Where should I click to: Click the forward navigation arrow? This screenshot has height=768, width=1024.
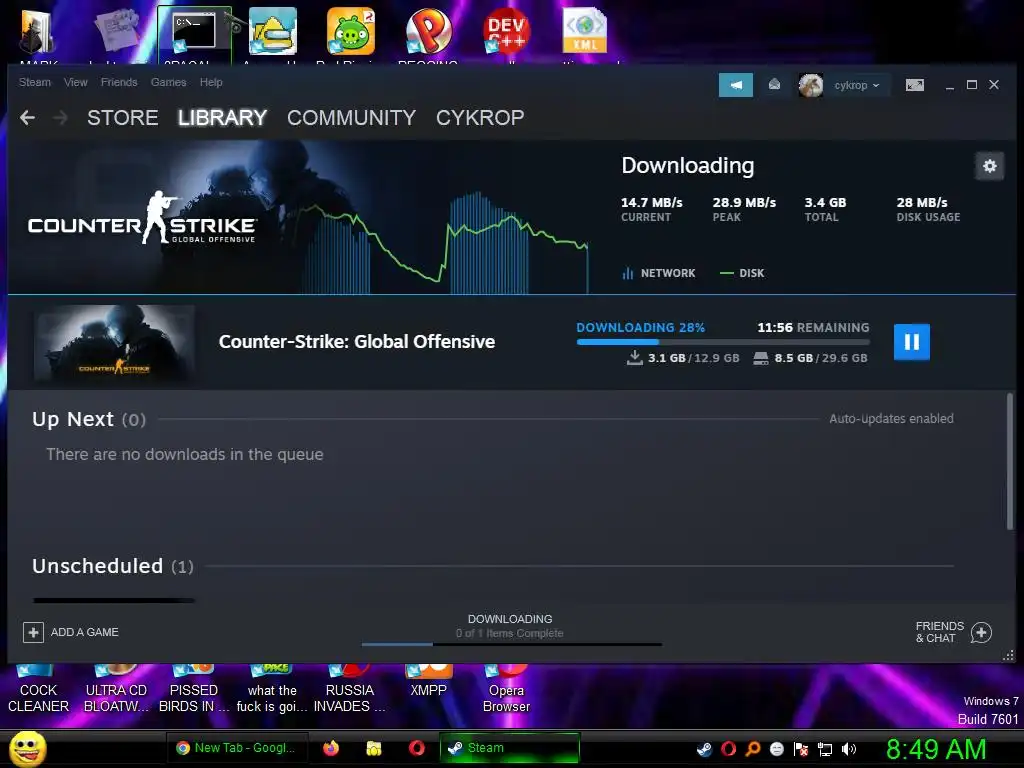click(60, 118)
